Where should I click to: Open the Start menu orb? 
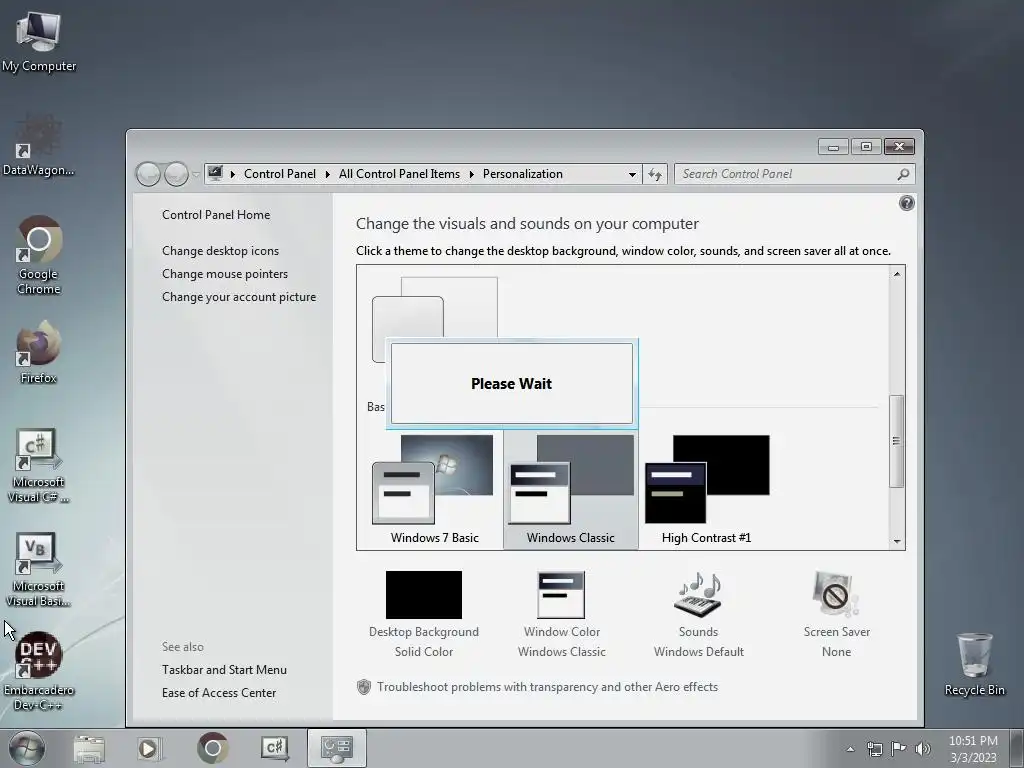(27, 748)
